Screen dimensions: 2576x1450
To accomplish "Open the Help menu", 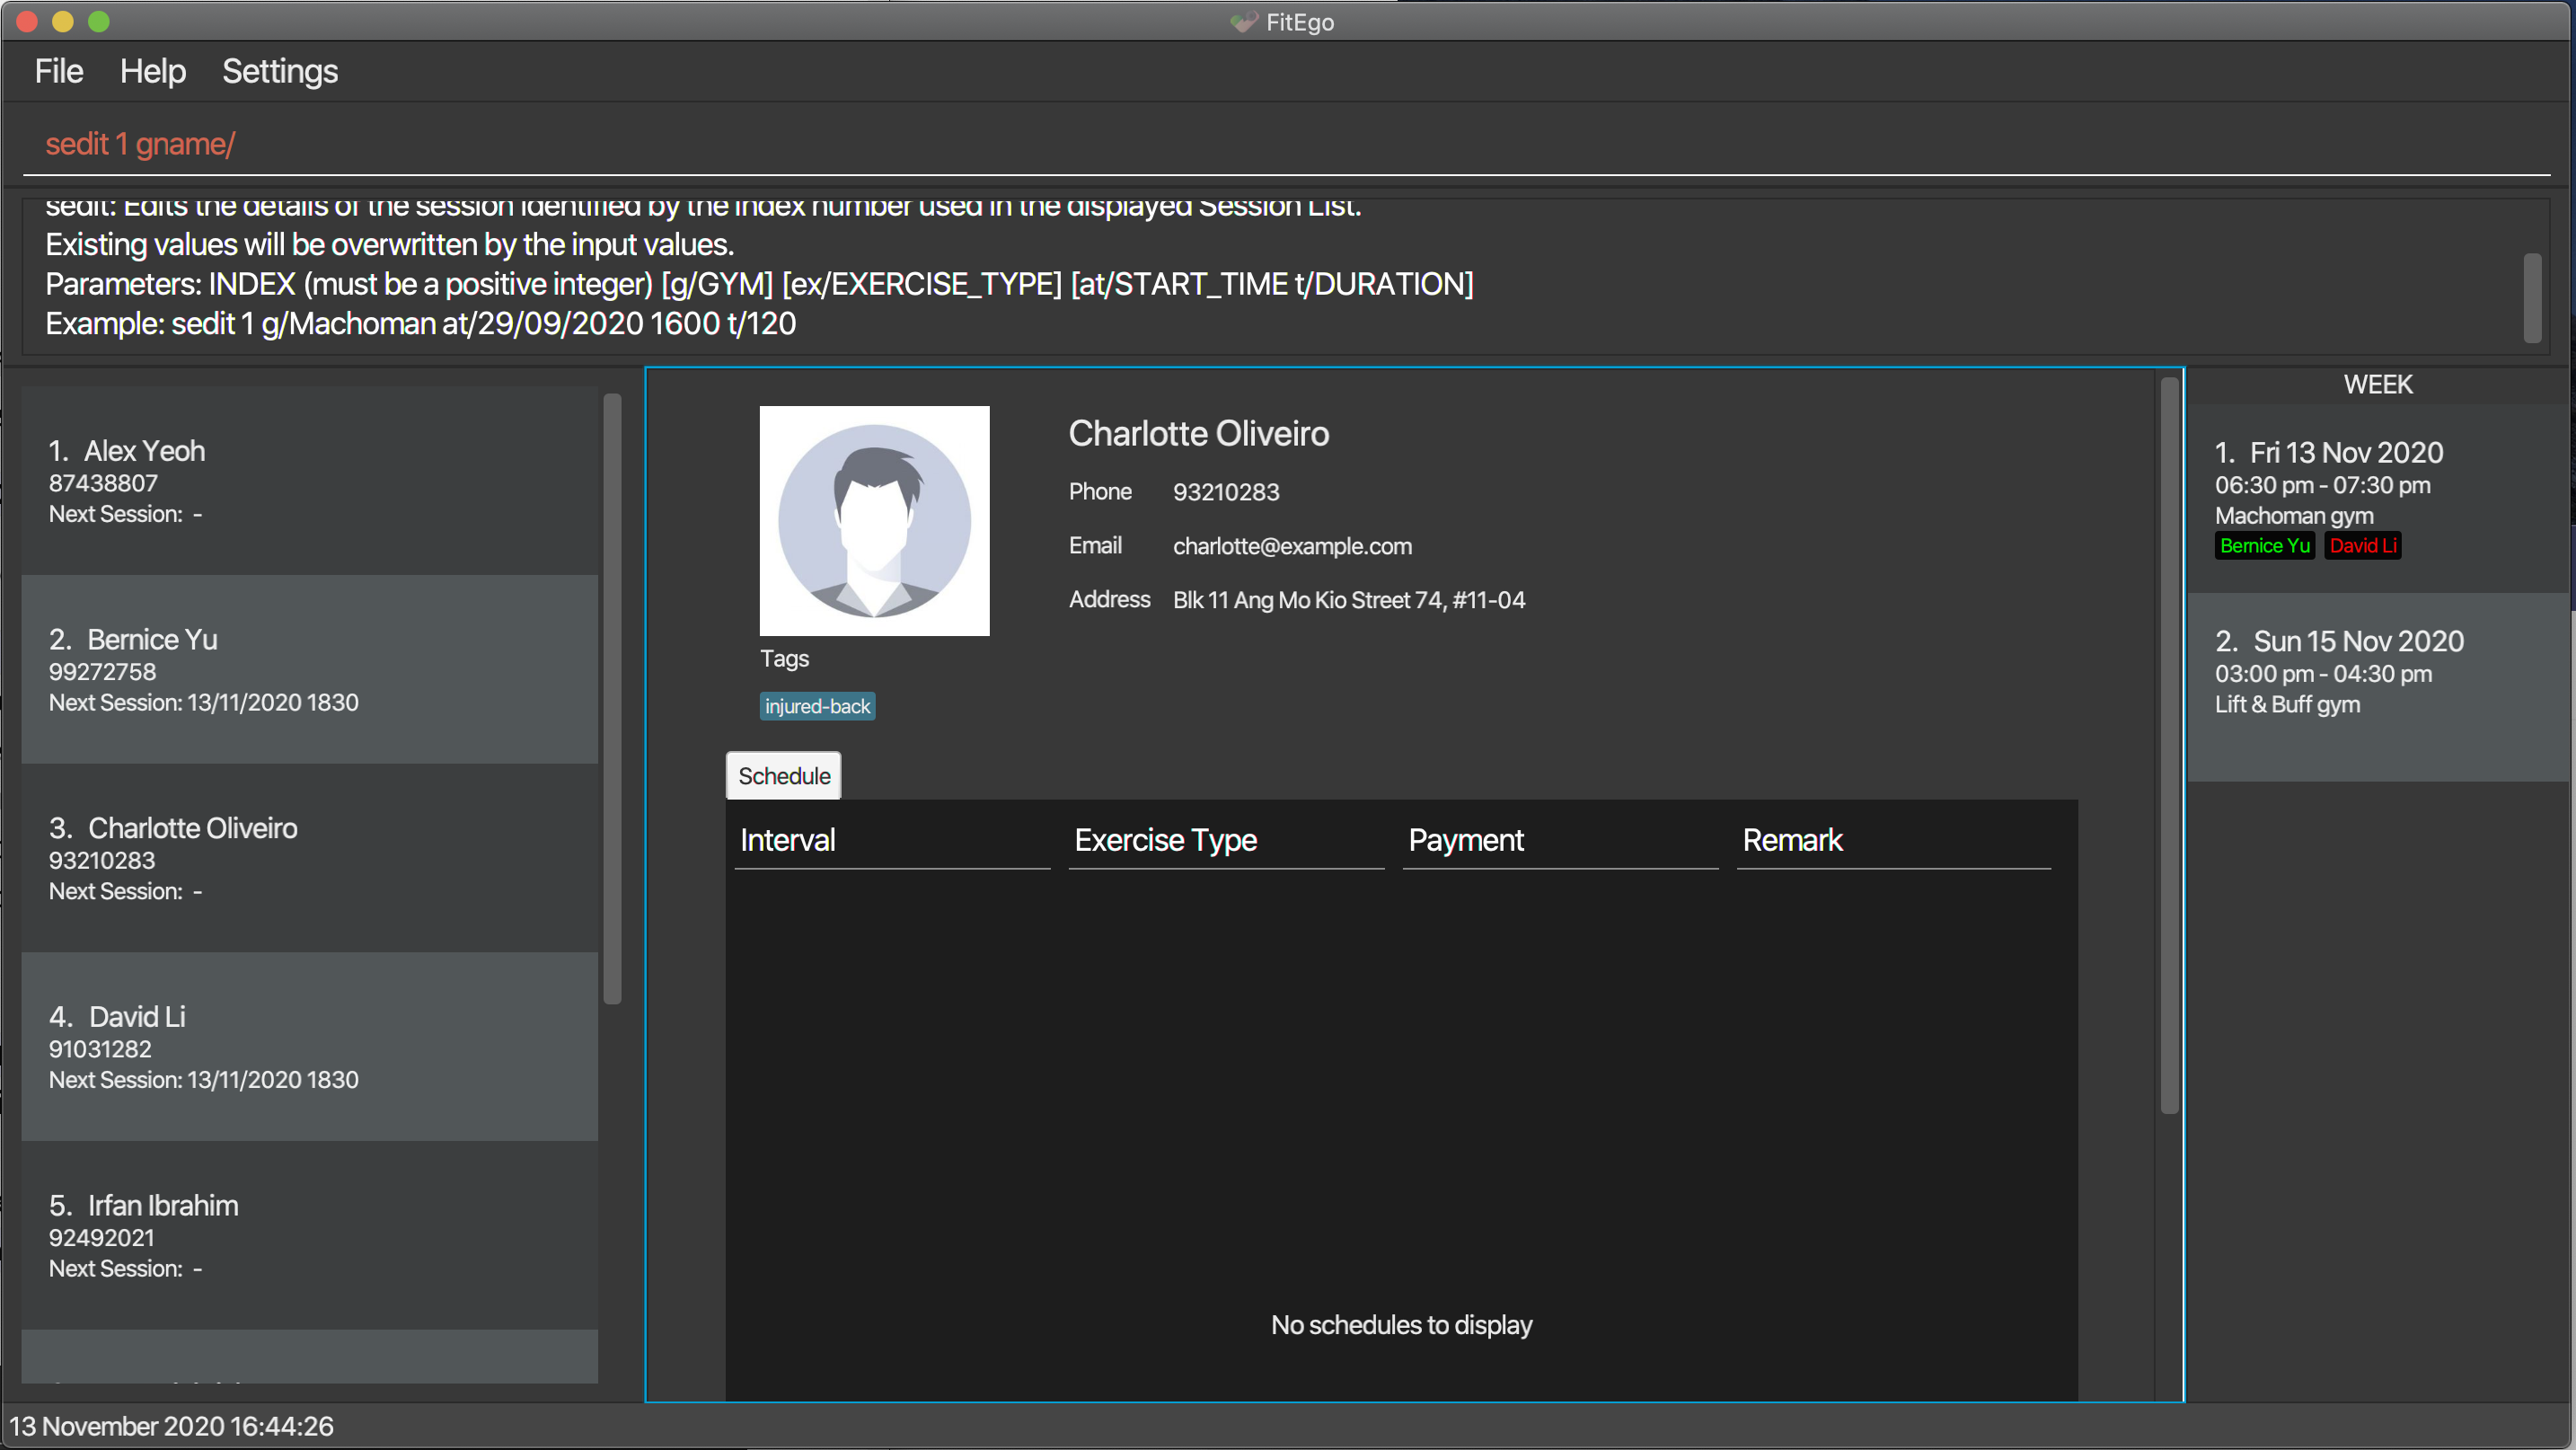I will pyautogui.click(x=152, y=72).
